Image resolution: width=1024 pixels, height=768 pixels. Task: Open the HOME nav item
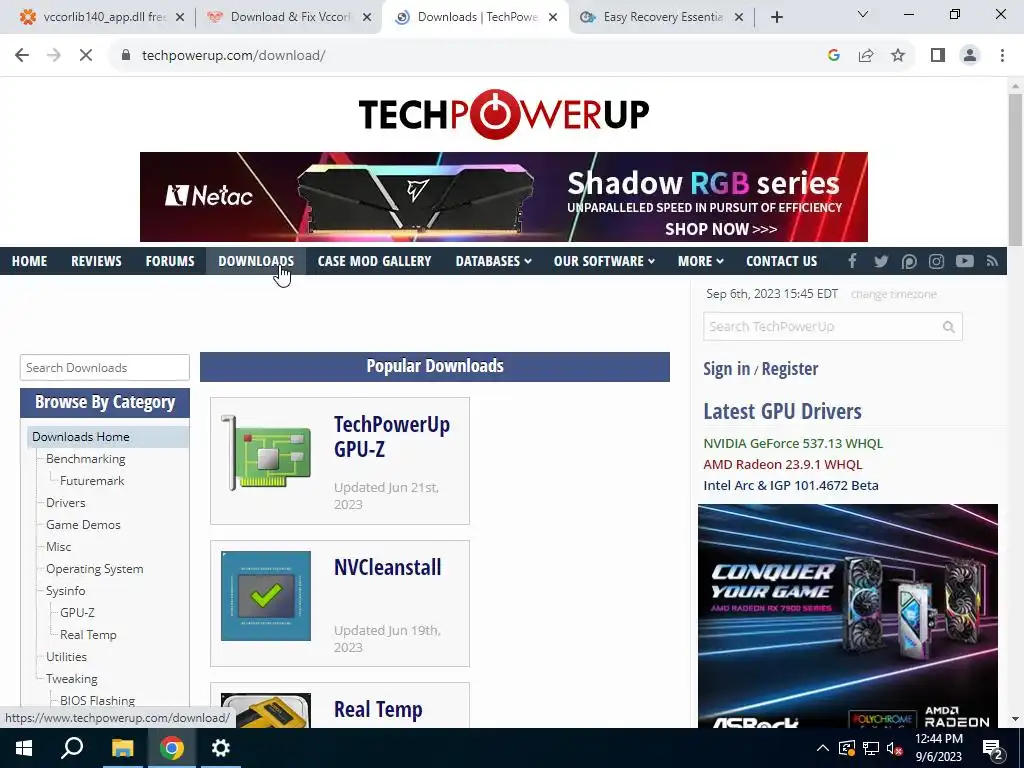tap(29, 261)
